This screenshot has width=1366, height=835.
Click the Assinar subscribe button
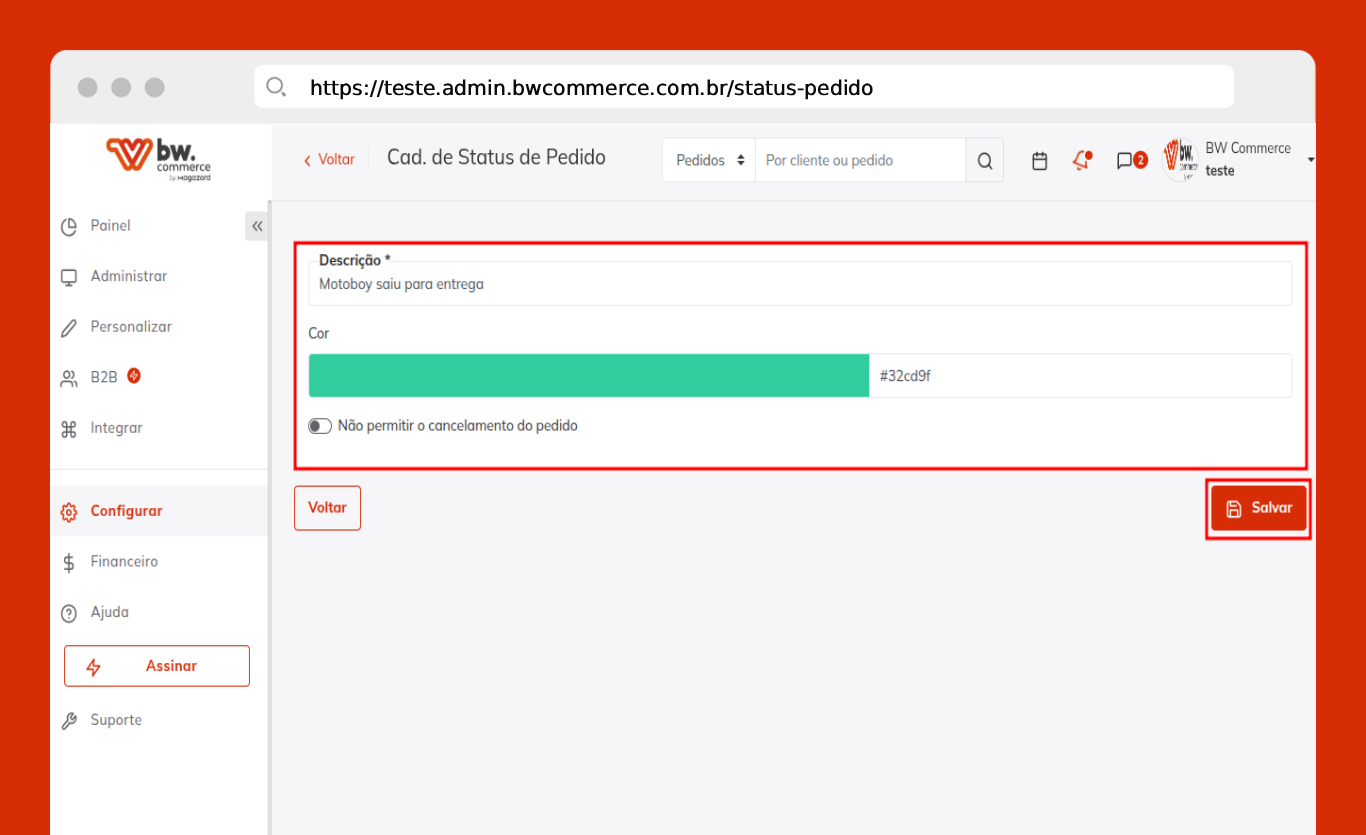point(157,666)
